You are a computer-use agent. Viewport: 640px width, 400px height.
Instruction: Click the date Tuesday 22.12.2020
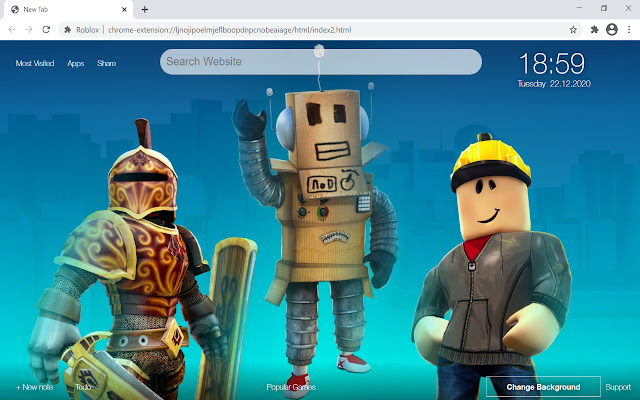[554, 84]
